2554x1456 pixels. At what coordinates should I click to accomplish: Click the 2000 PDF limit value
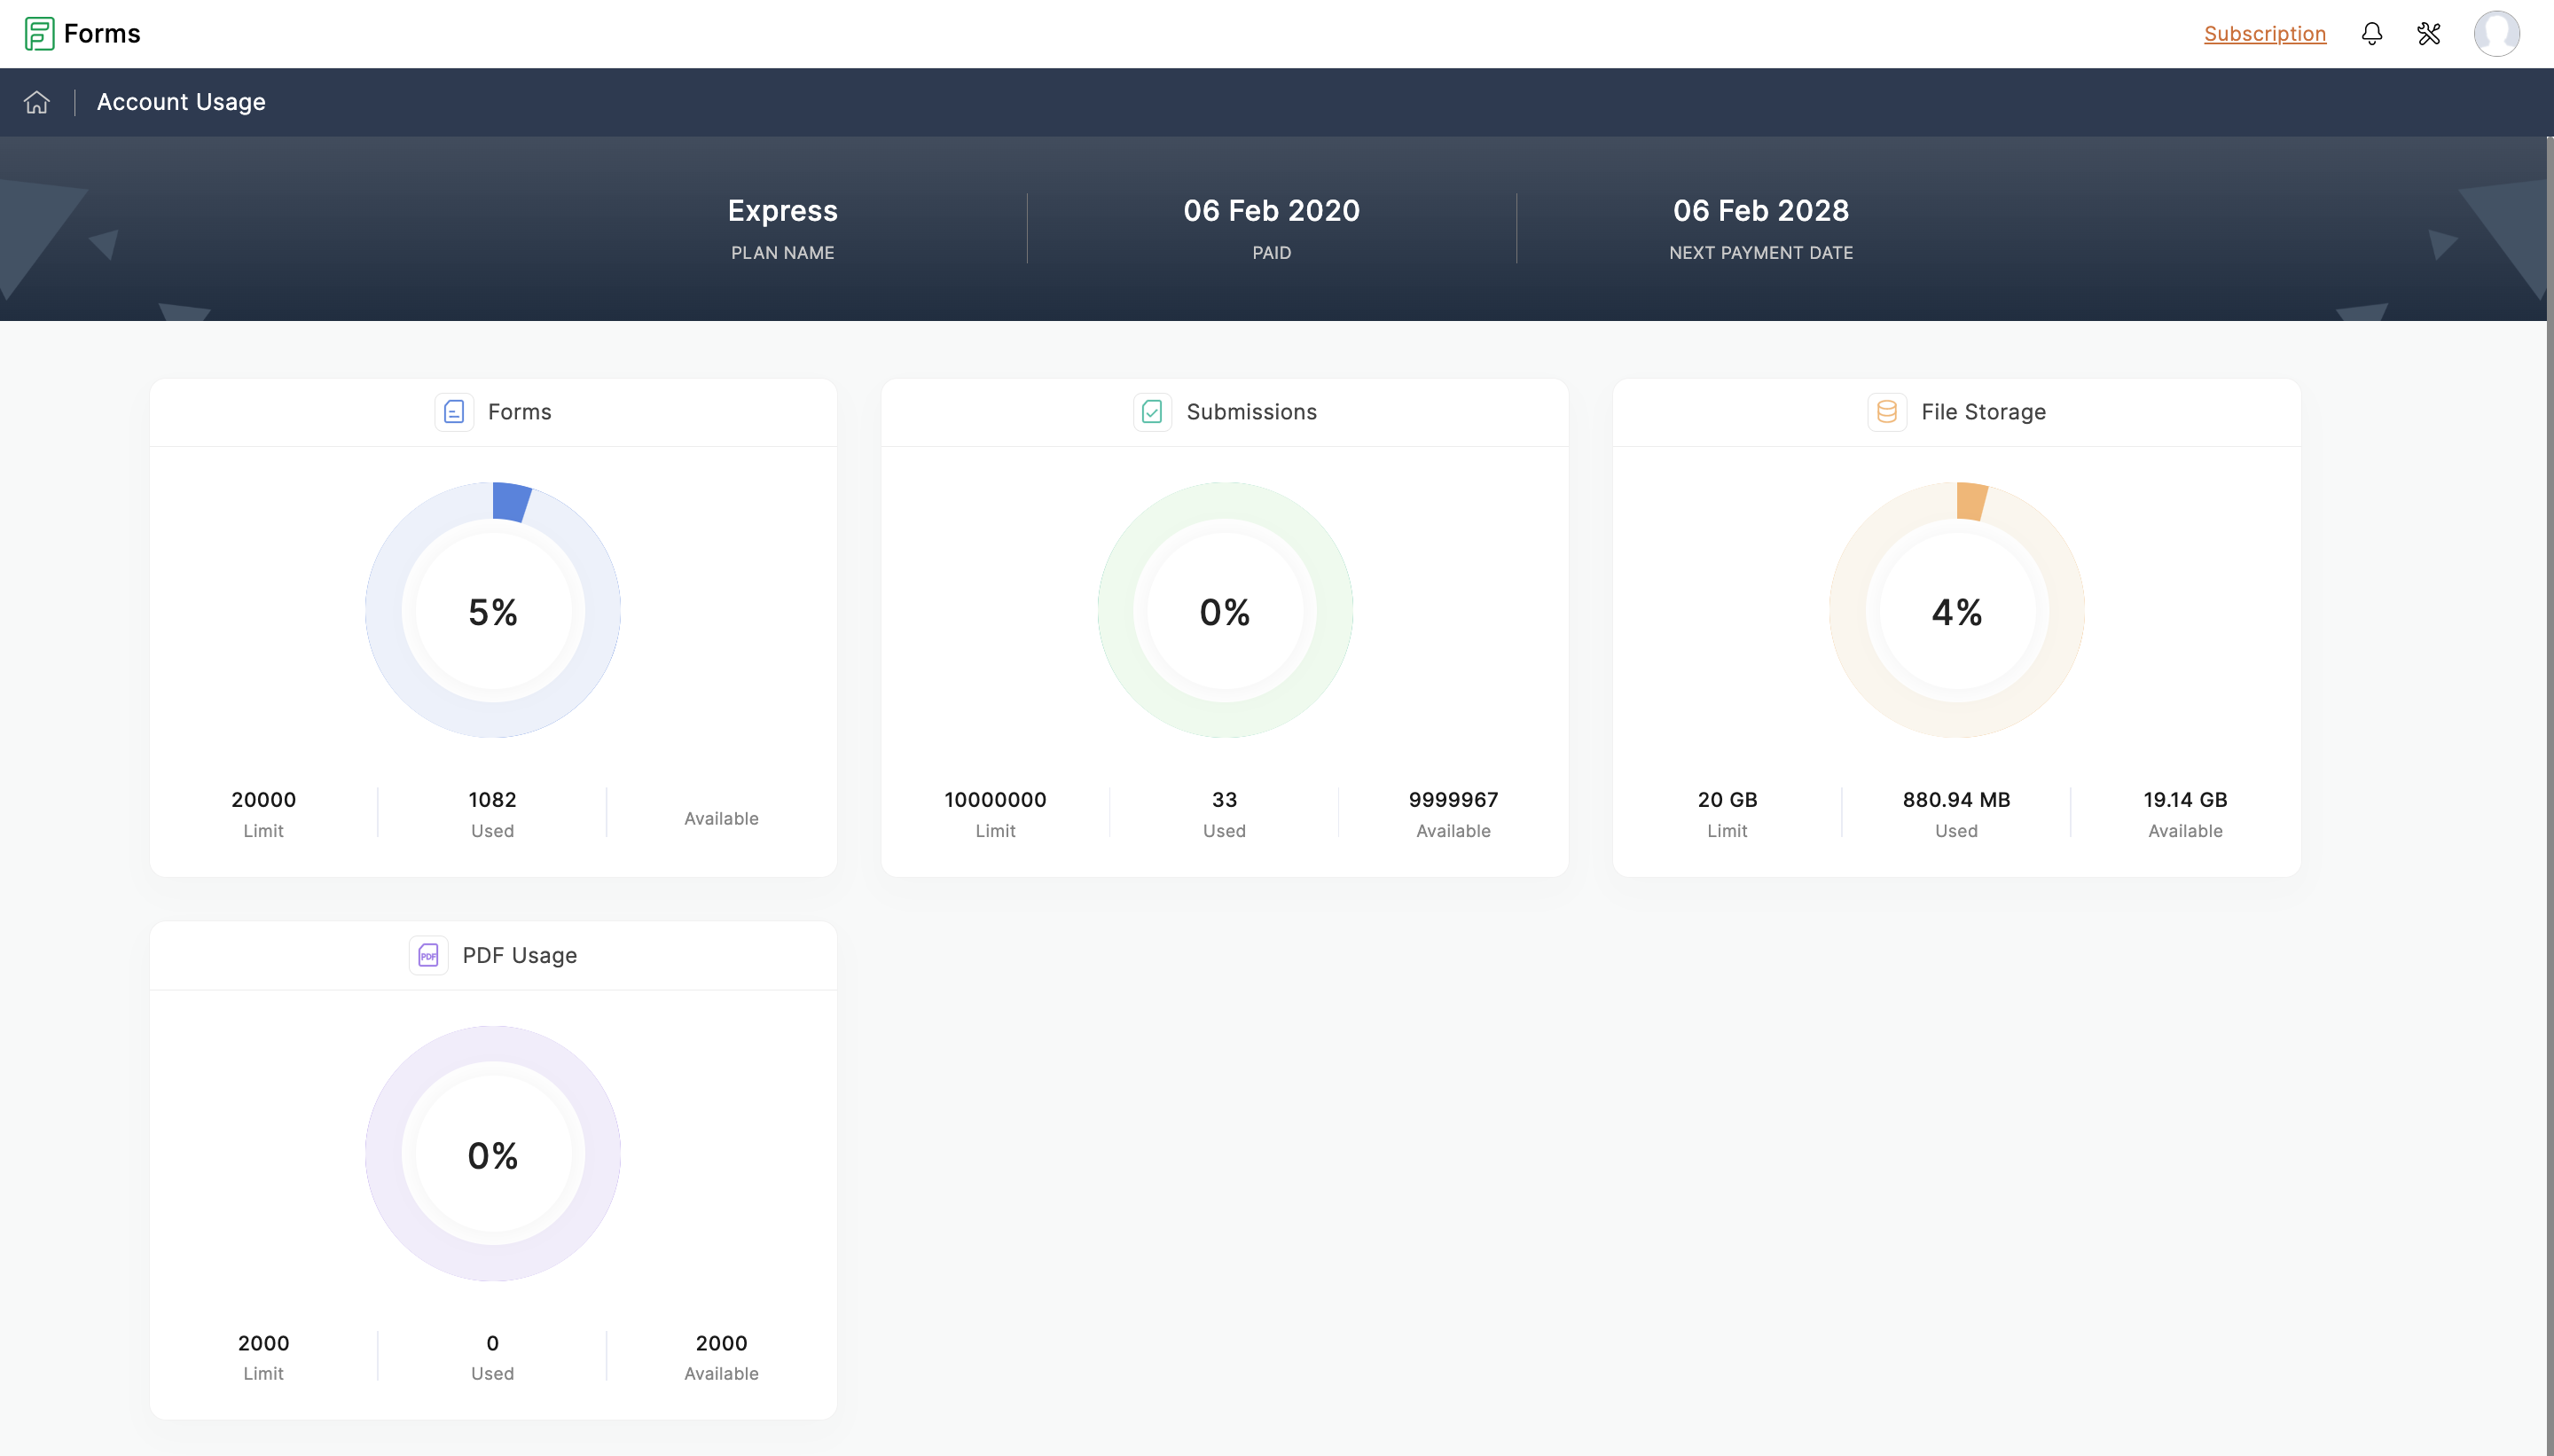click(x=264, y=1343)
